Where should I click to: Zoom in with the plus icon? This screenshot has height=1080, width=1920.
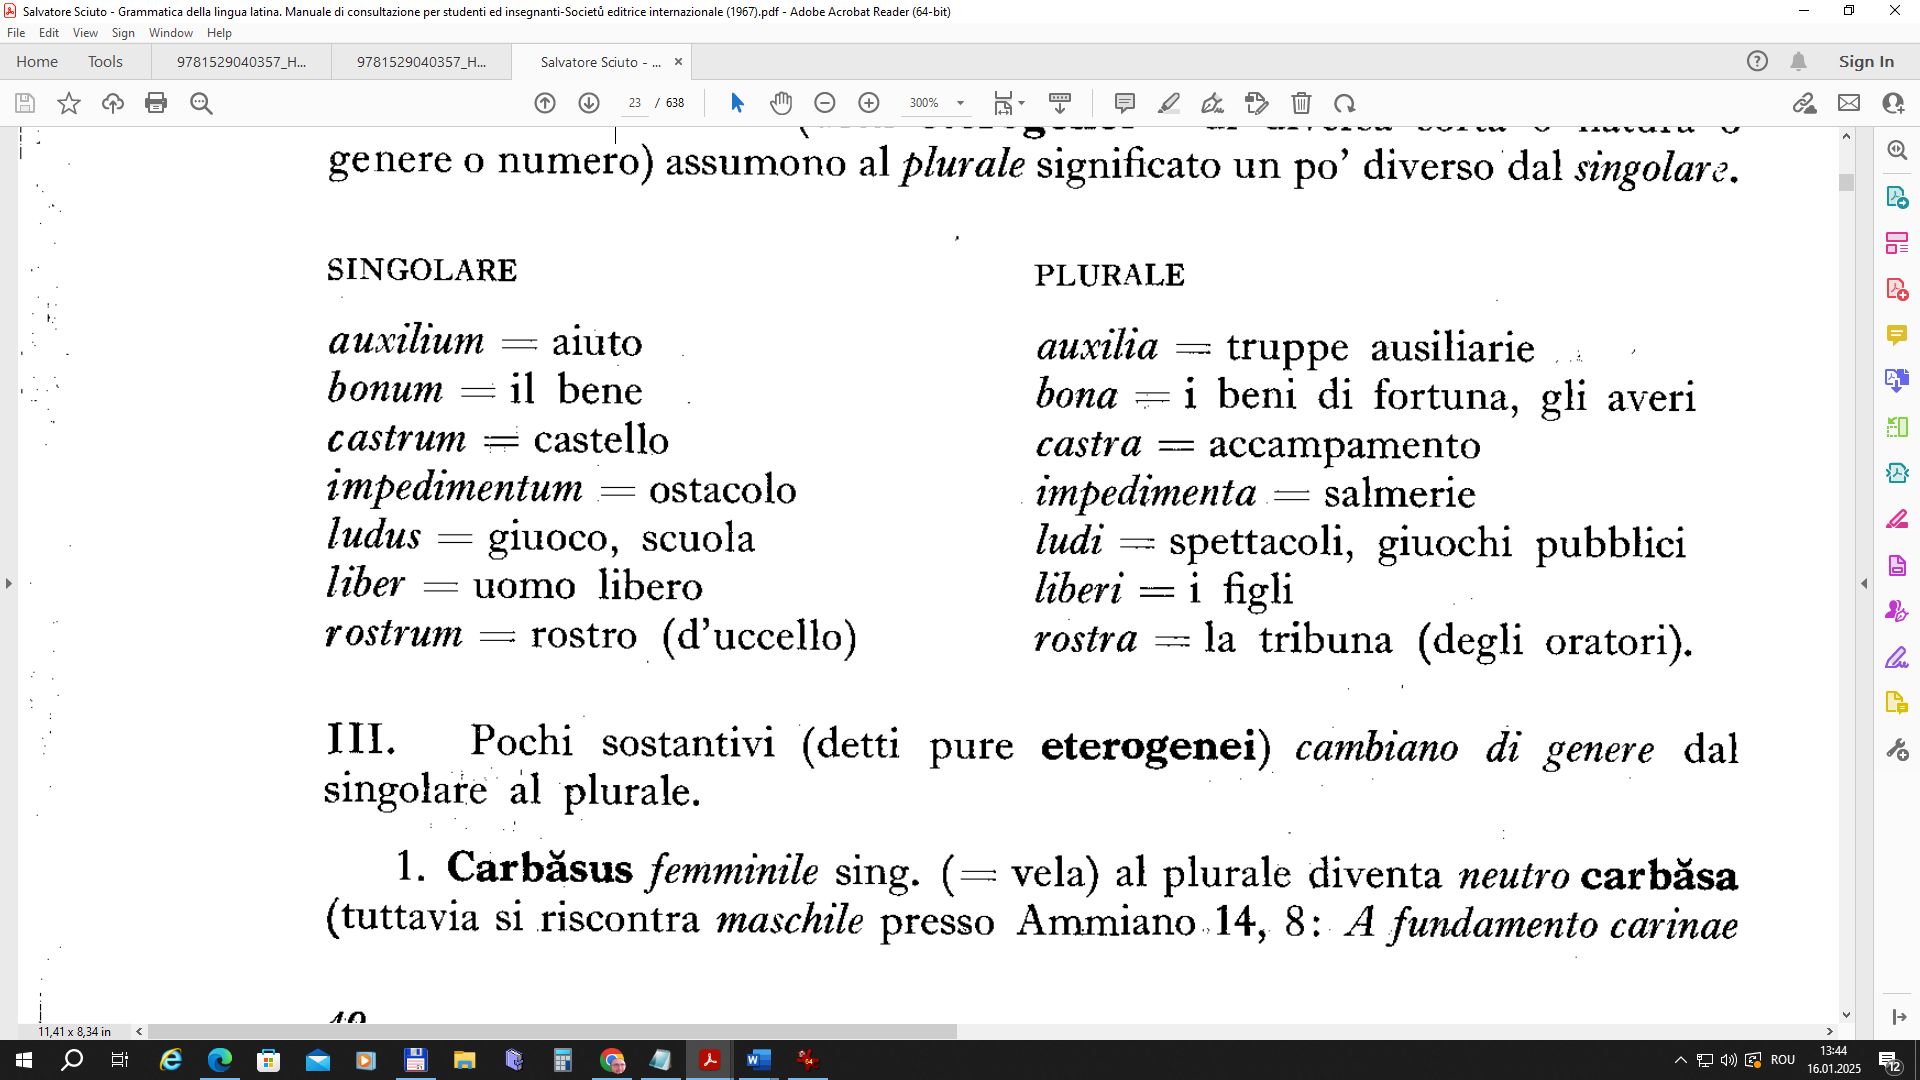[869, 103]
